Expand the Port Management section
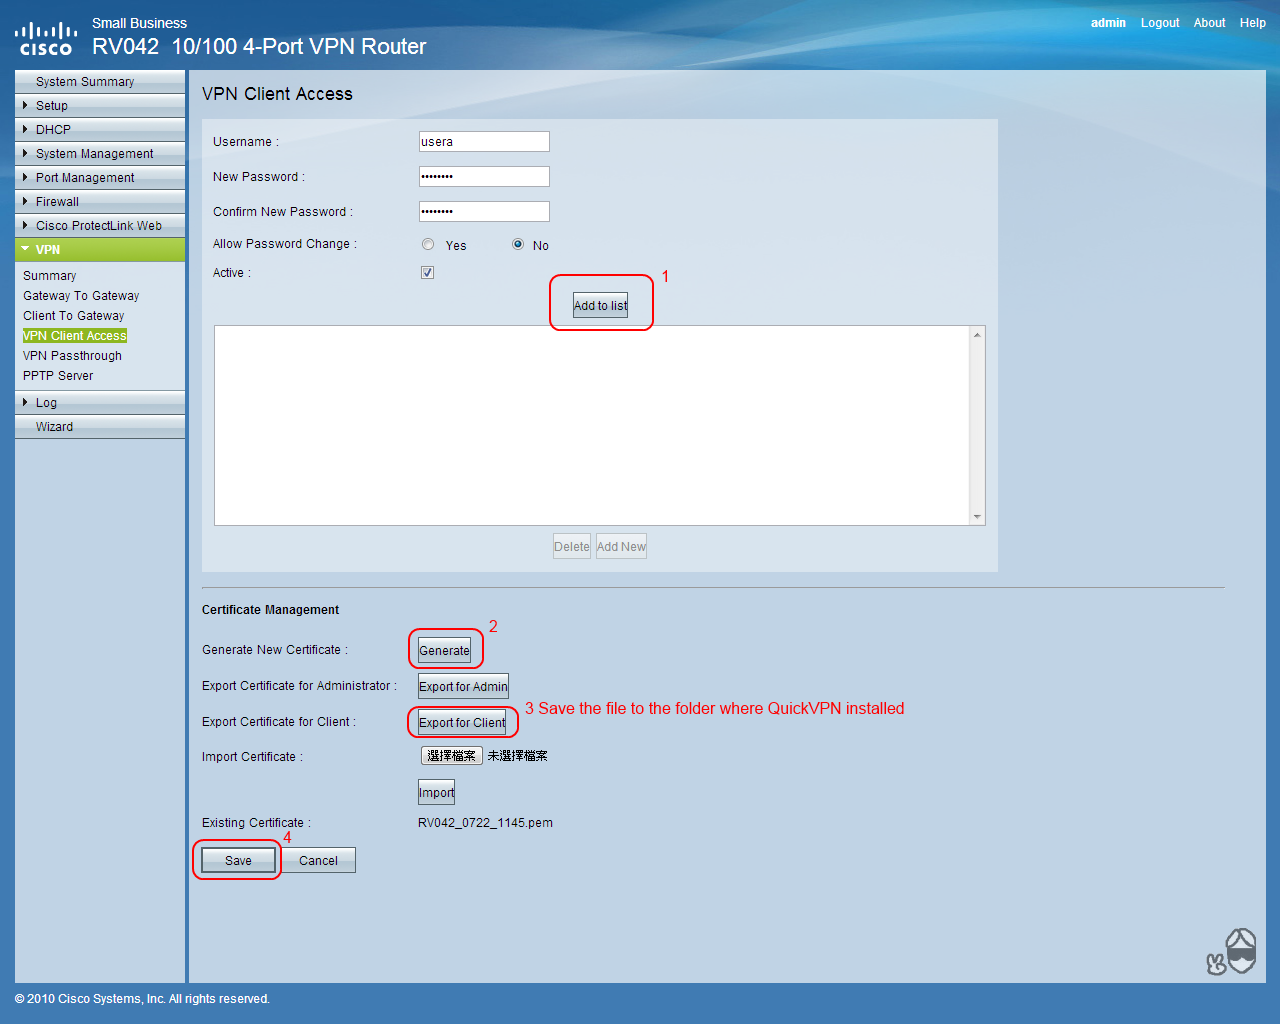1280x1024 pixels. coord(100,178)
